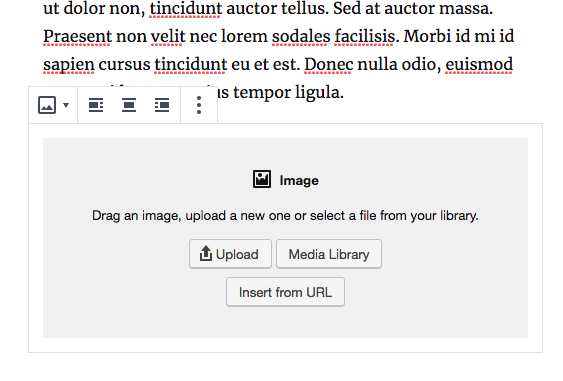The height and width of the screenshot is (381, 563).
Task: Click the word 'euismod' in paragraph
Action: coord(479,65)
